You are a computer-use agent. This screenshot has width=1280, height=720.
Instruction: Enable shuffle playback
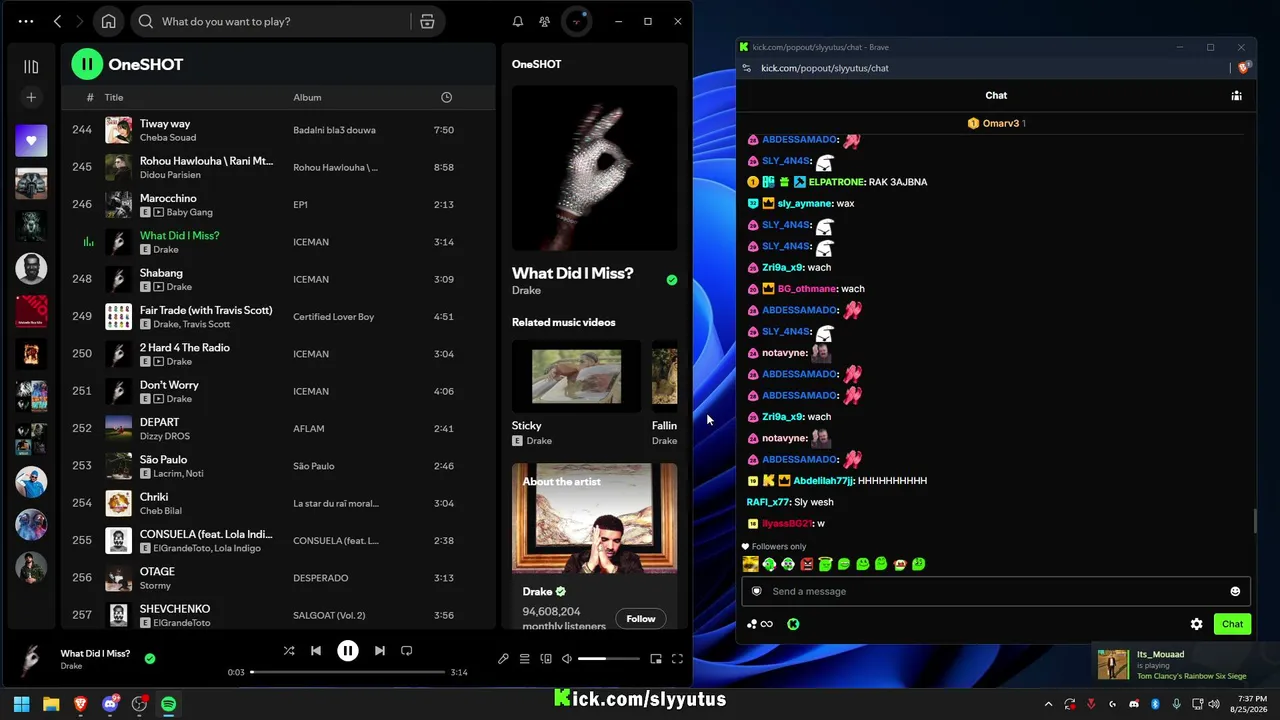coord(289,651)
